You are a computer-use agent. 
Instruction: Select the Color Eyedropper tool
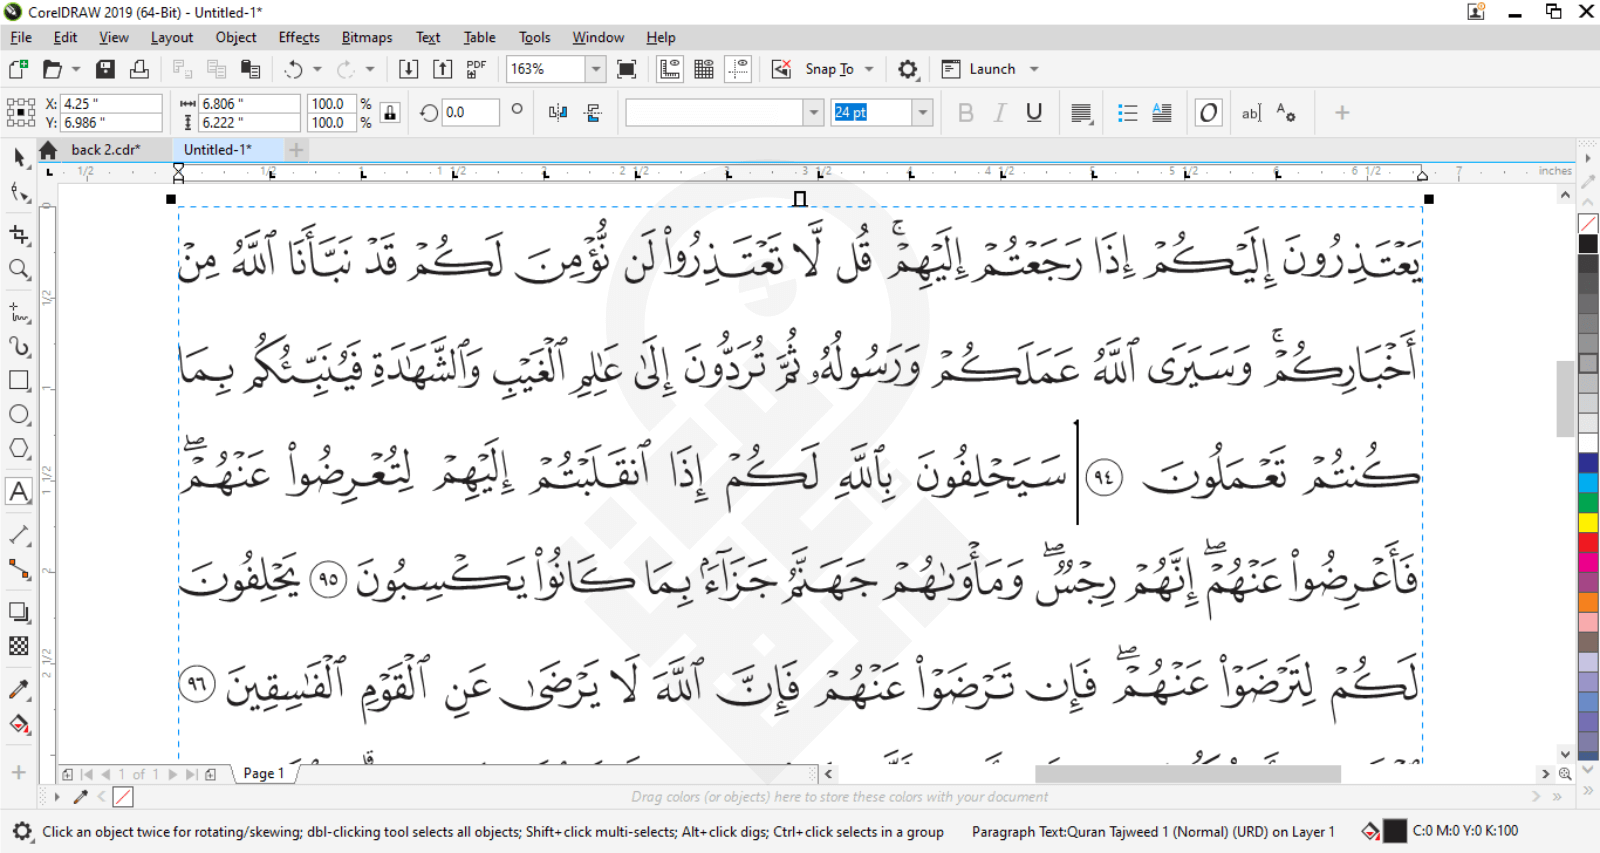pyautogui.click(x=19, y=690)
